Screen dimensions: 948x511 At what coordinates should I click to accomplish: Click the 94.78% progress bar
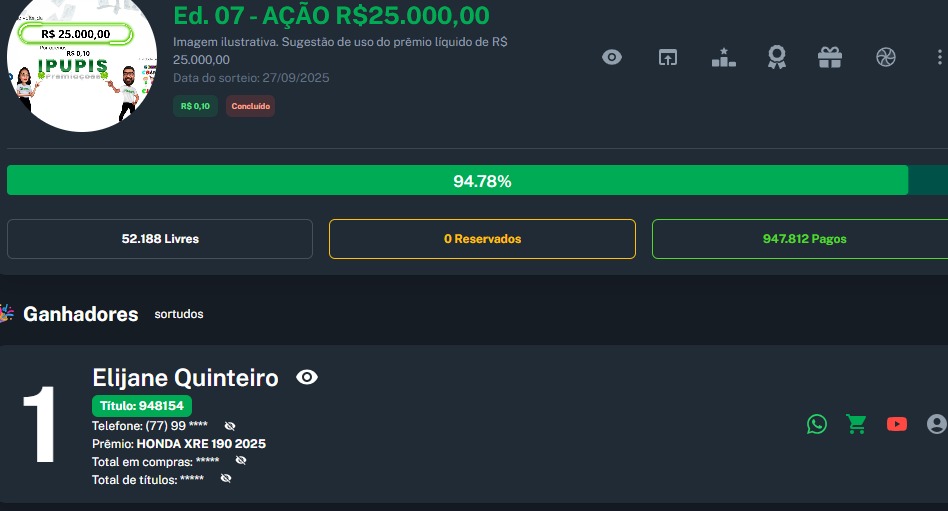(482, 181)
